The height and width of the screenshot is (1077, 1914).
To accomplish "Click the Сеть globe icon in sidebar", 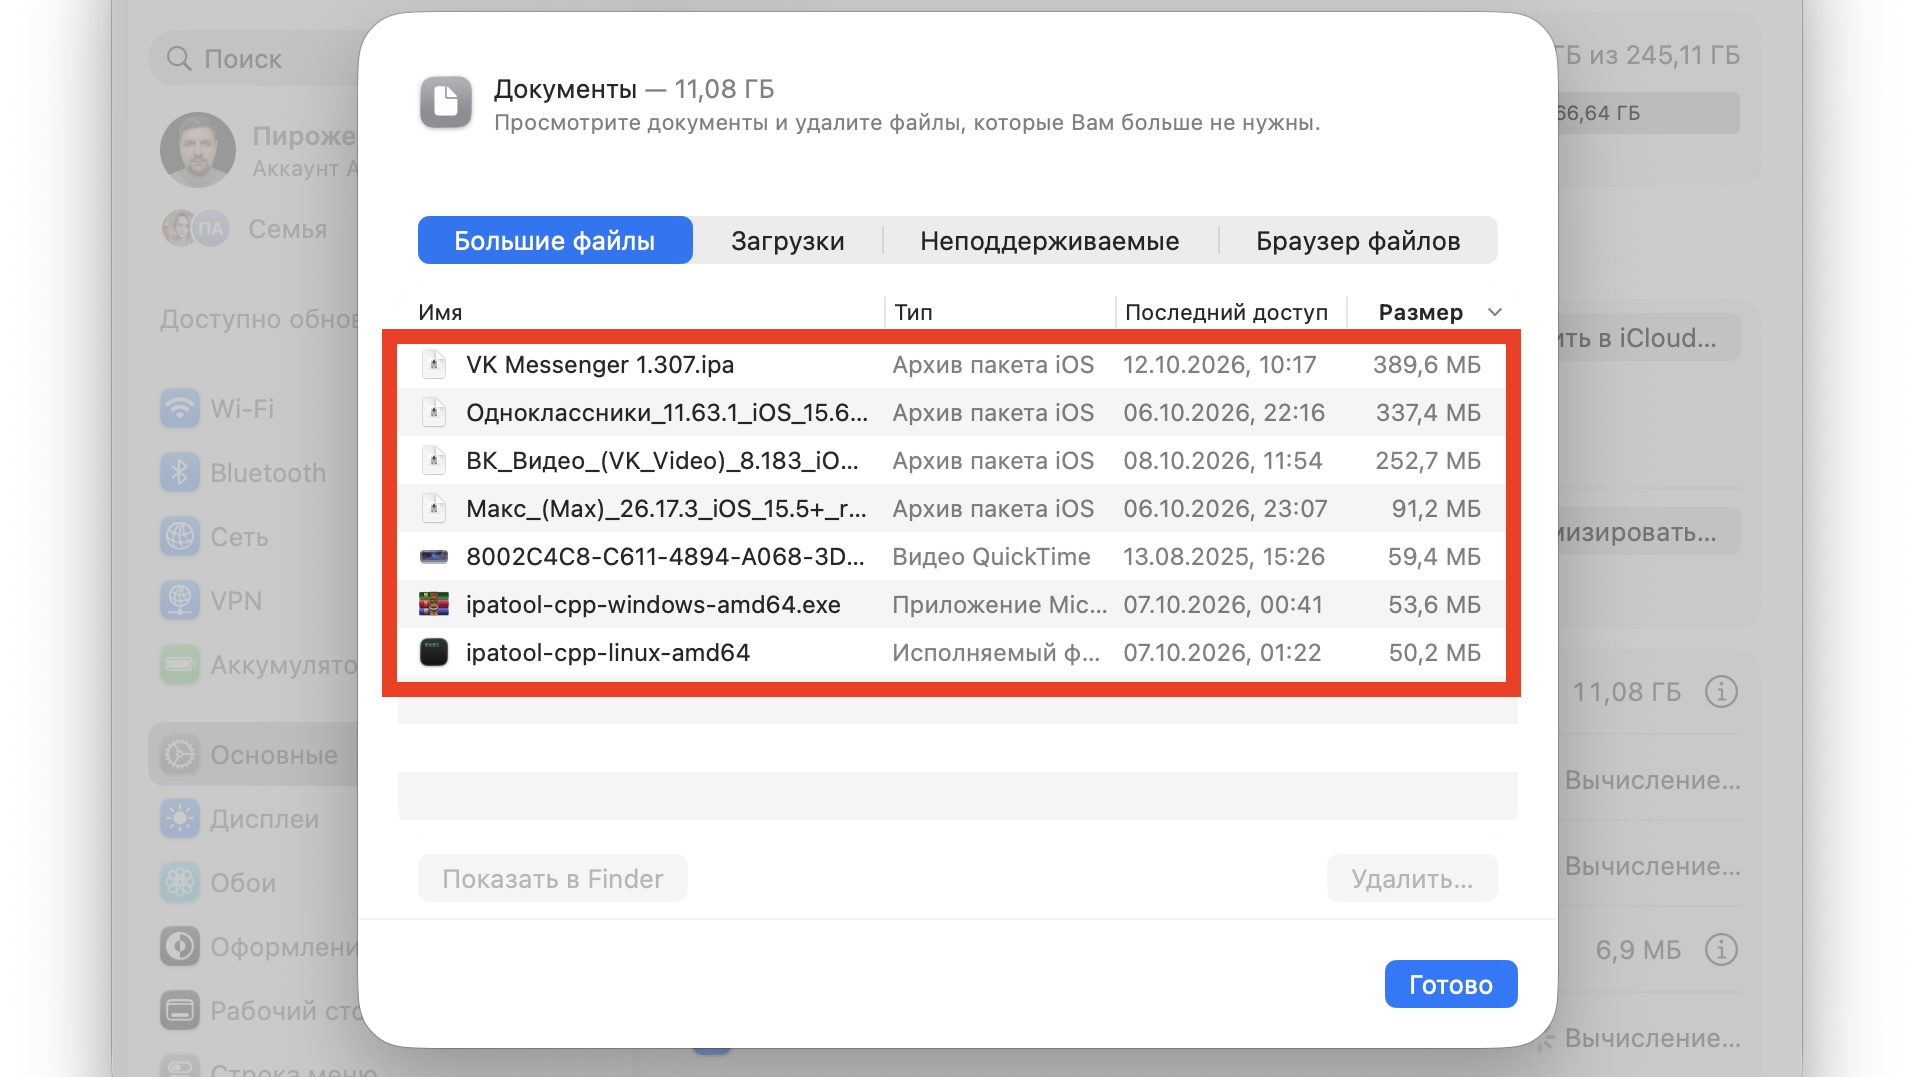I will tap(180, 537).
